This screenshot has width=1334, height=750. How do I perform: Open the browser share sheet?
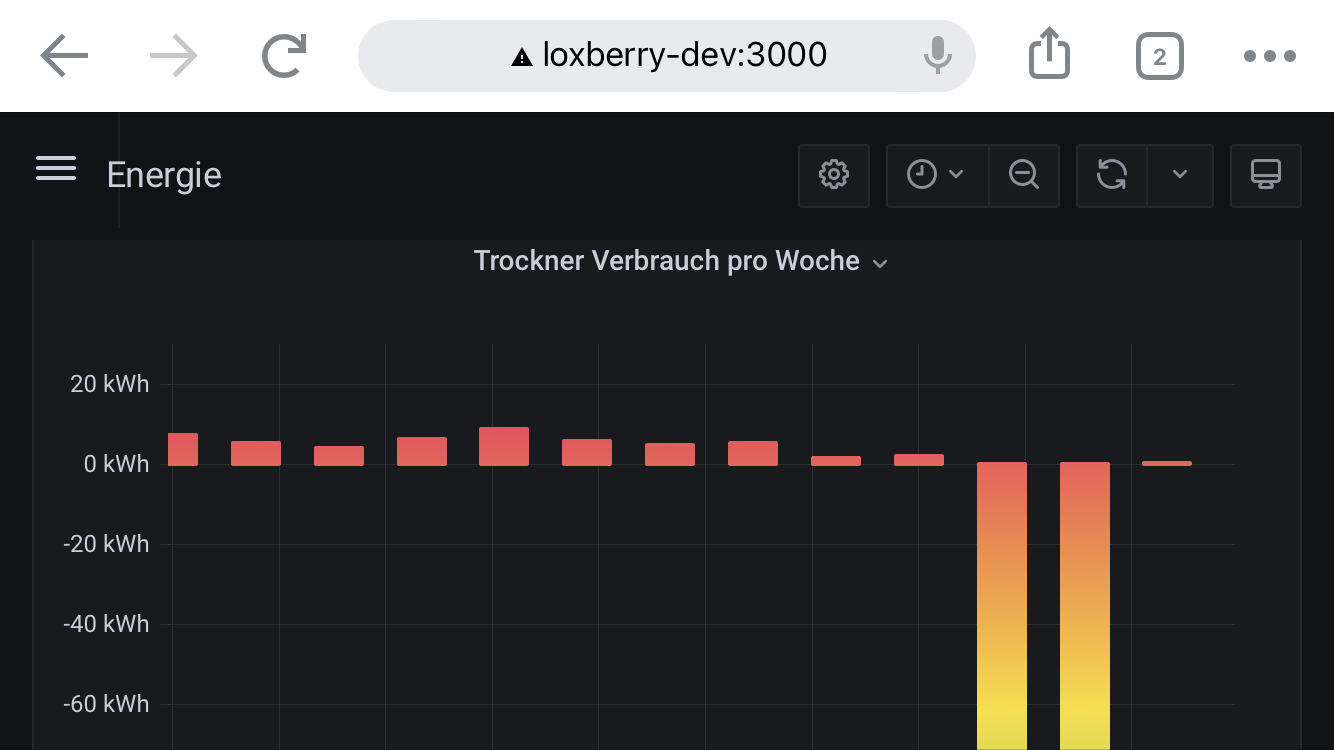pyautogui.click(x=1049, y=54)
